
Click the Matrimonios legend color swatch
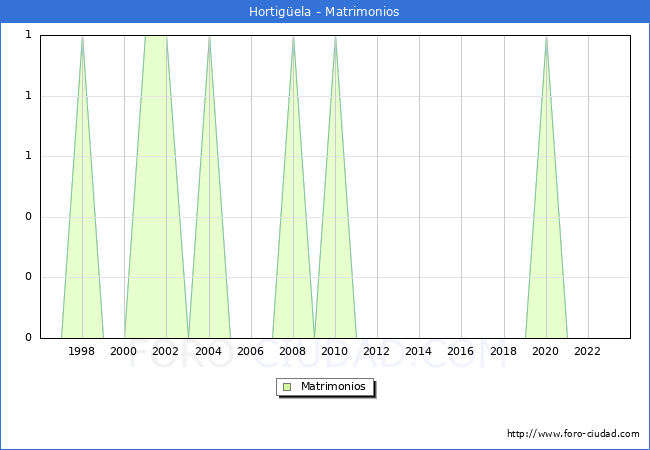[x=287, y=387]
